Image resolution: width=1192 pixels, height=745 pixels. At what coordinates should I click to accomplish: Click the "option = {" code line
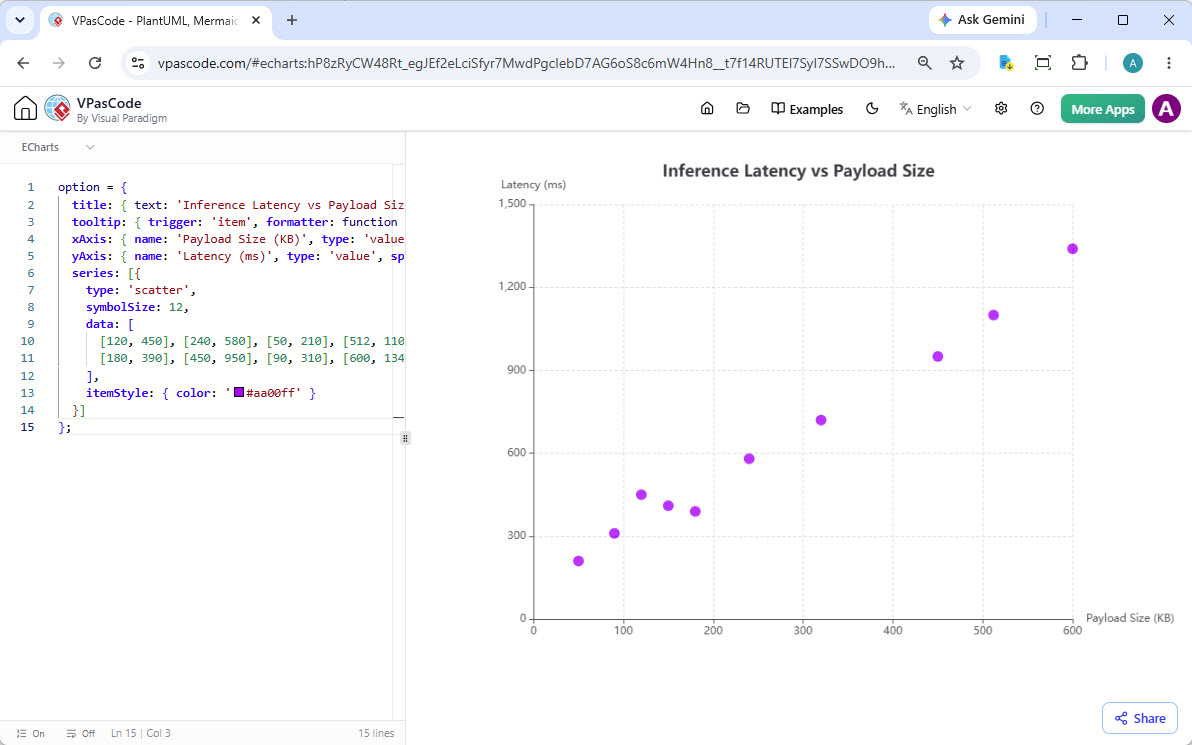pyautogui.click(x=92, y=187)
